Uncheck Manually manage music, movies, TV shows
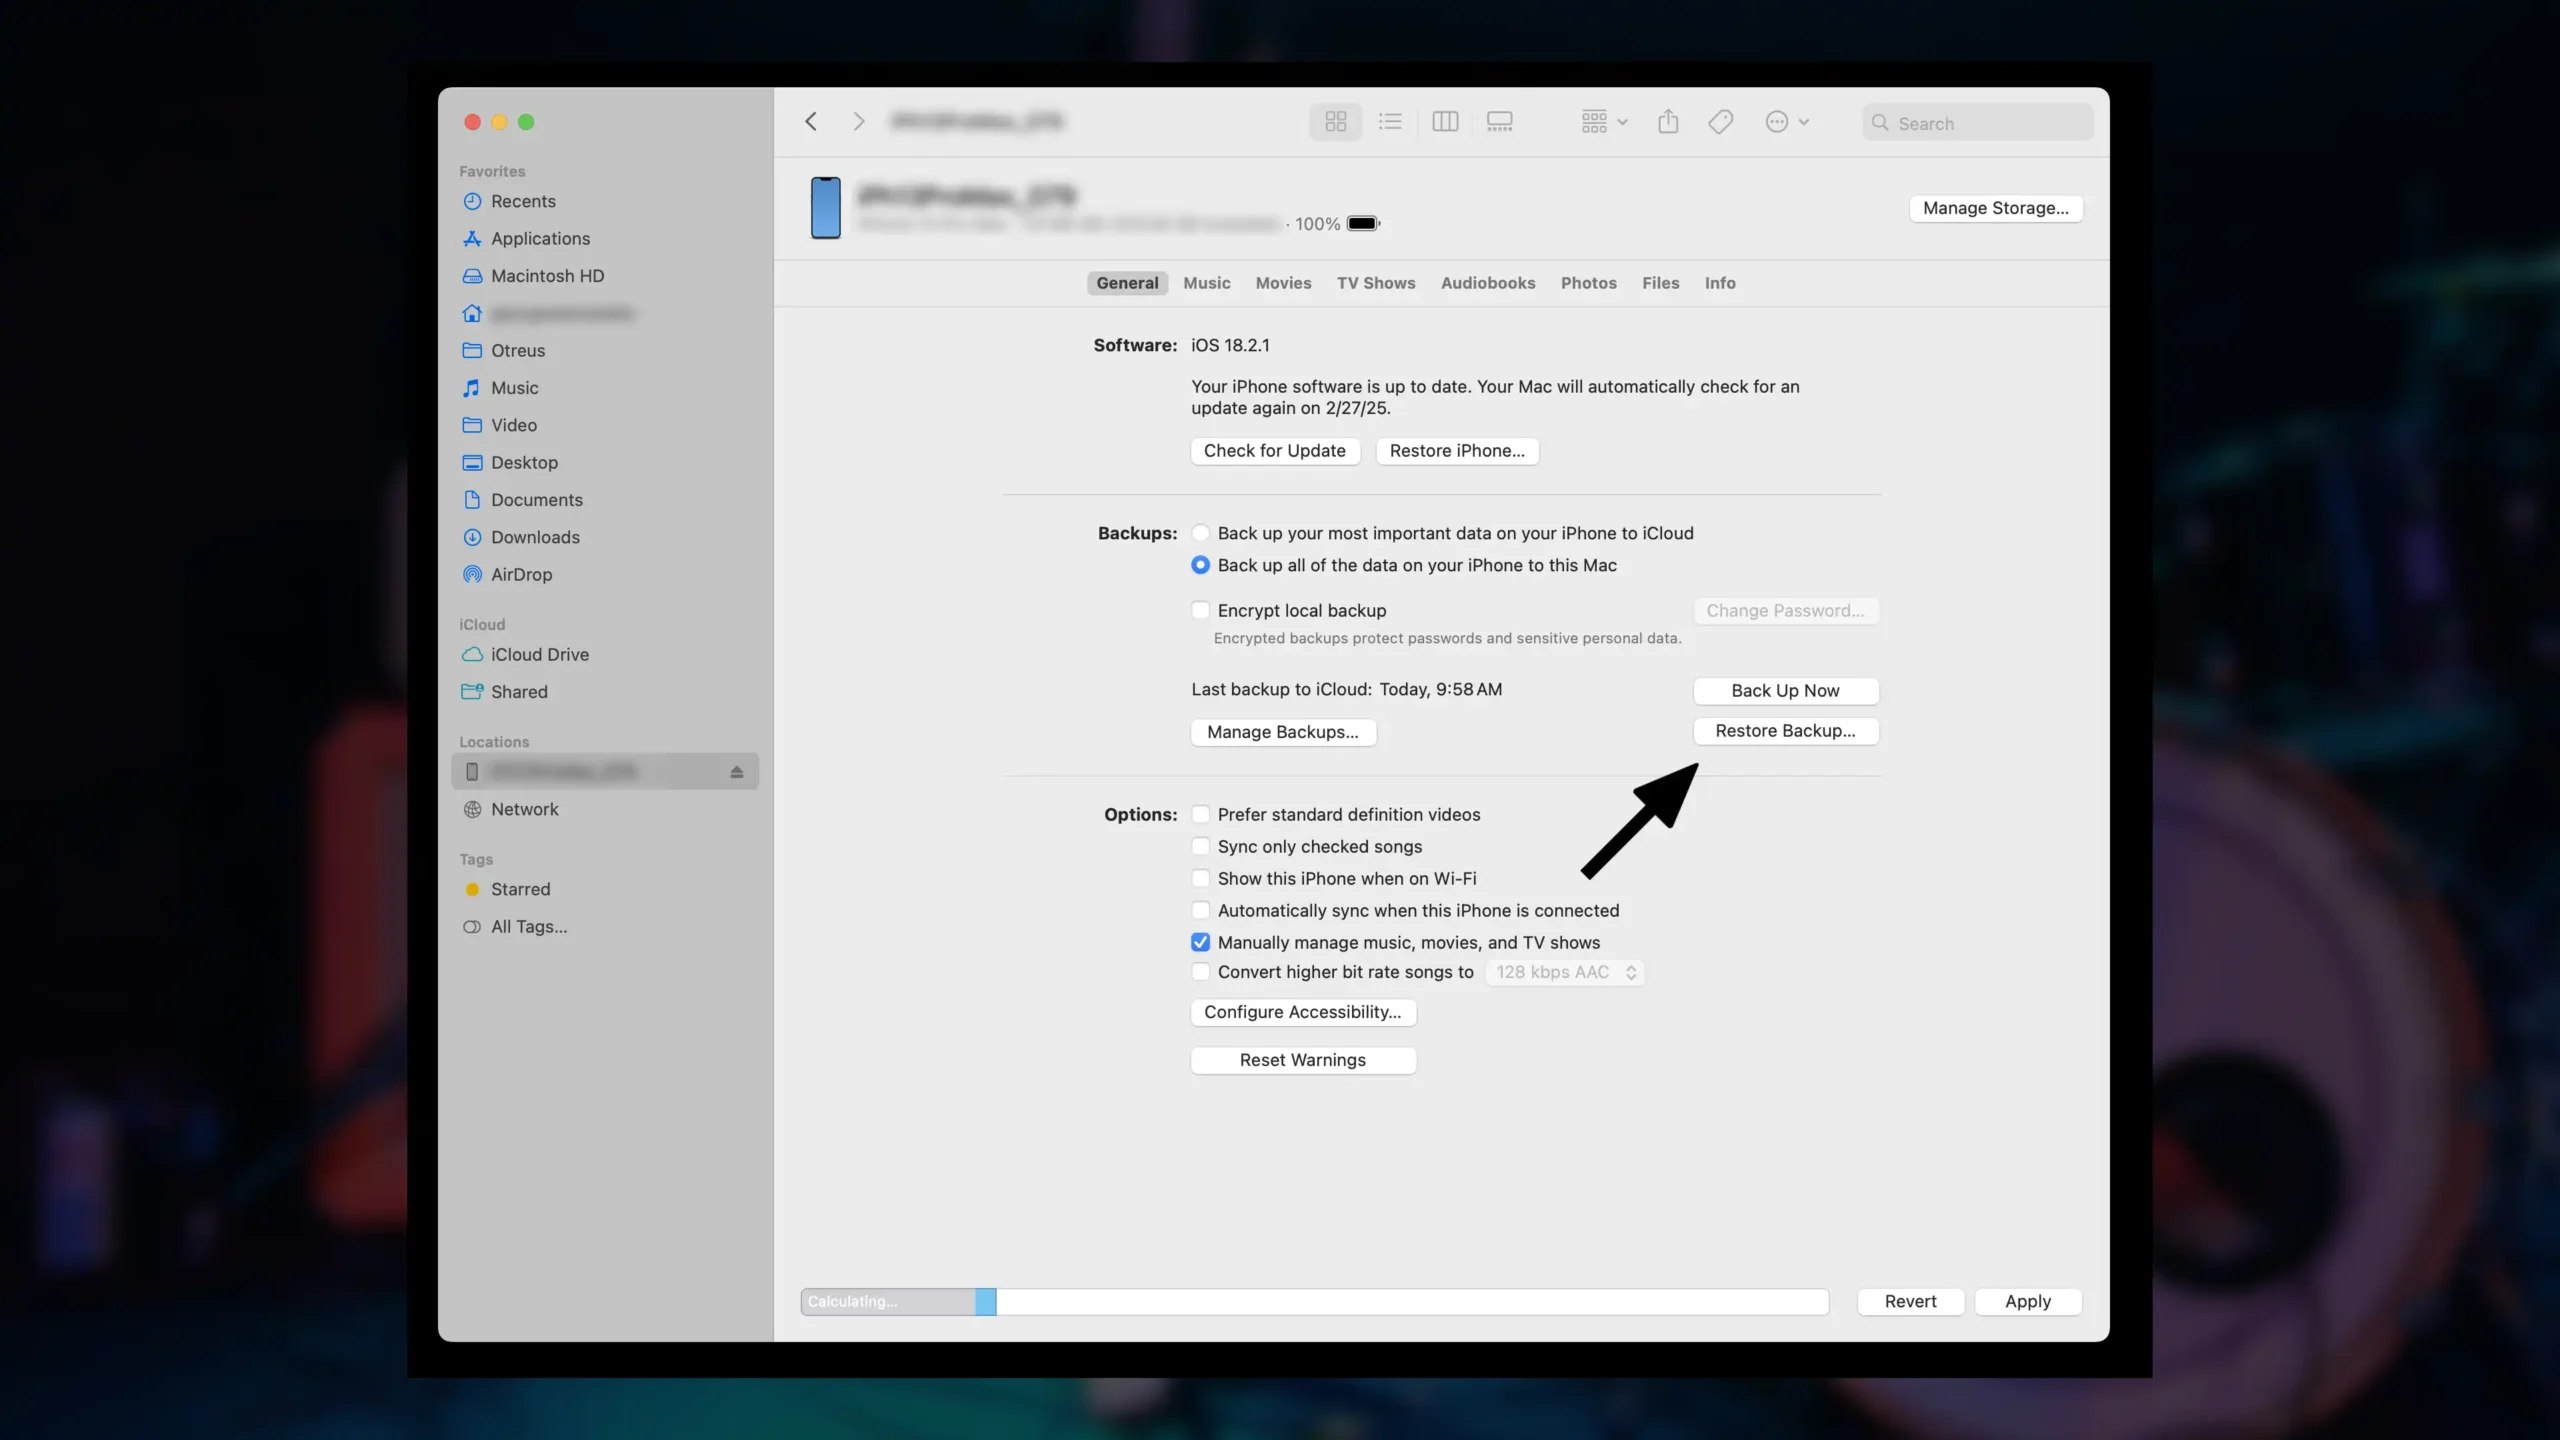Image resolution: width=2560 pixels, height=1440 pixels. tap(1200, 942)
